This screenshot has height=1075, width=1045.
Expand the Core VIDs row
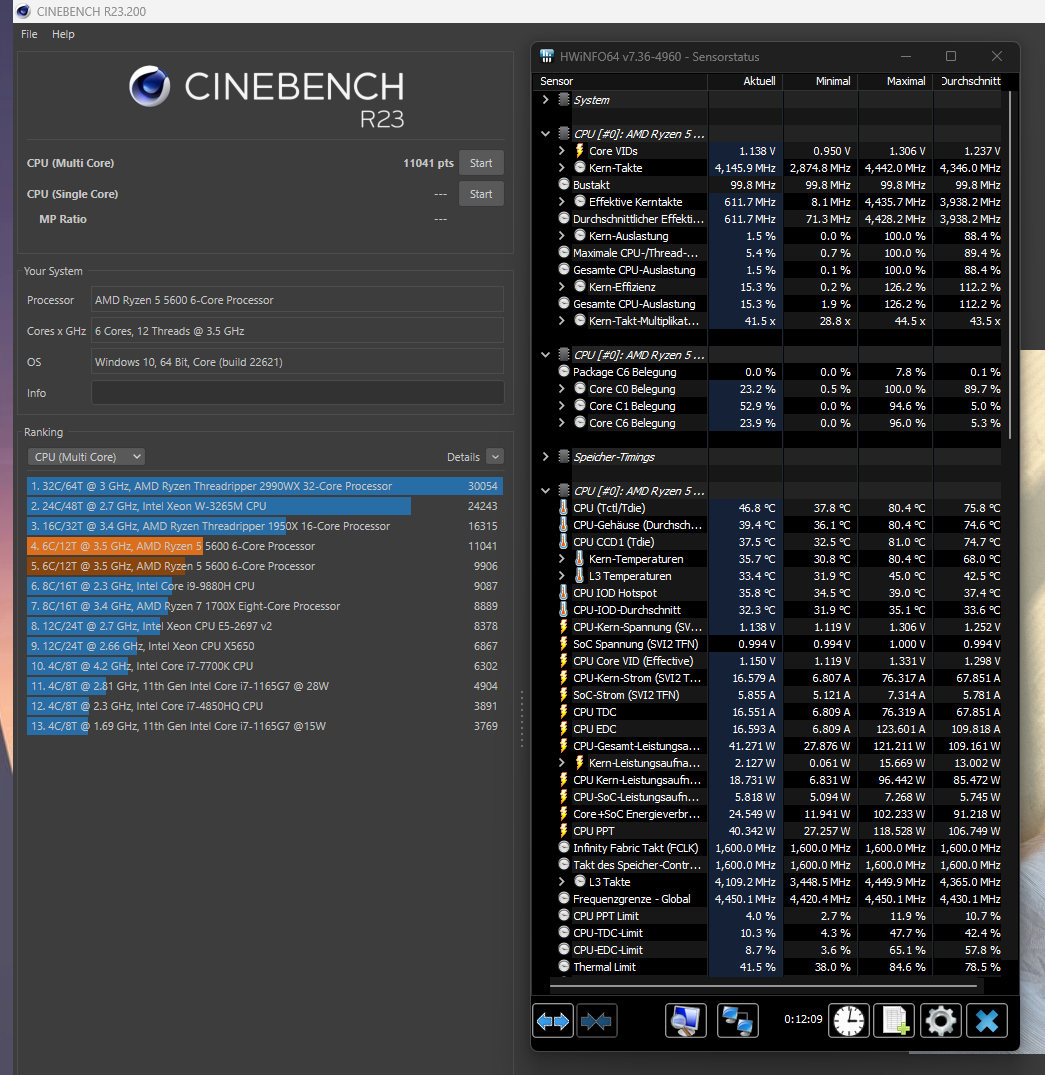pos(562,151)
